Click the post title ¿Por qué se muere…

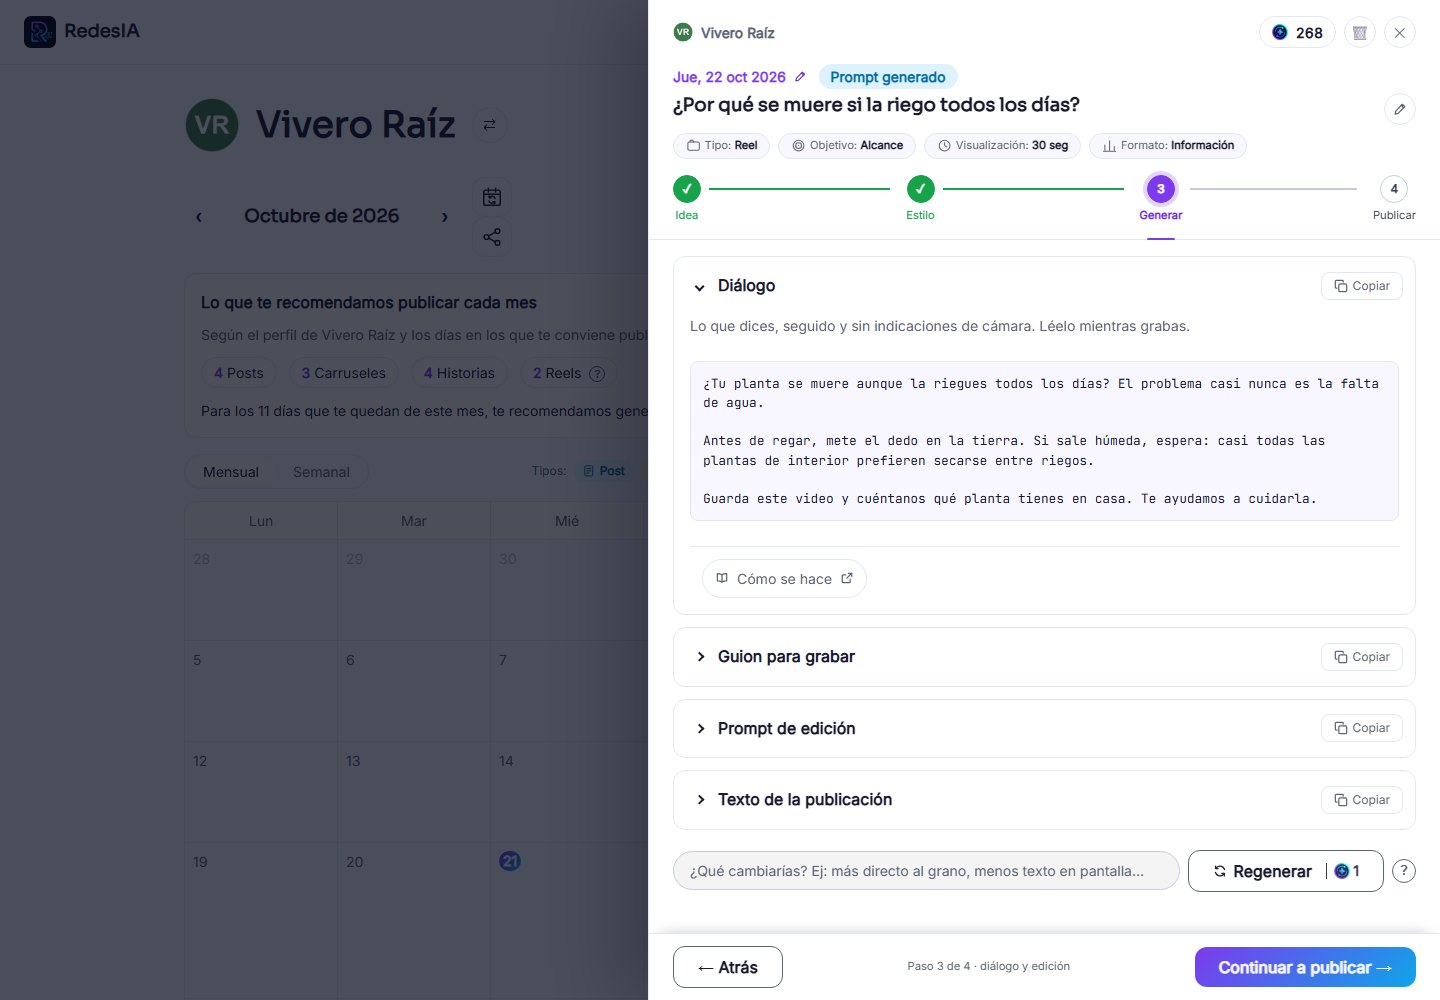point(876,105)
